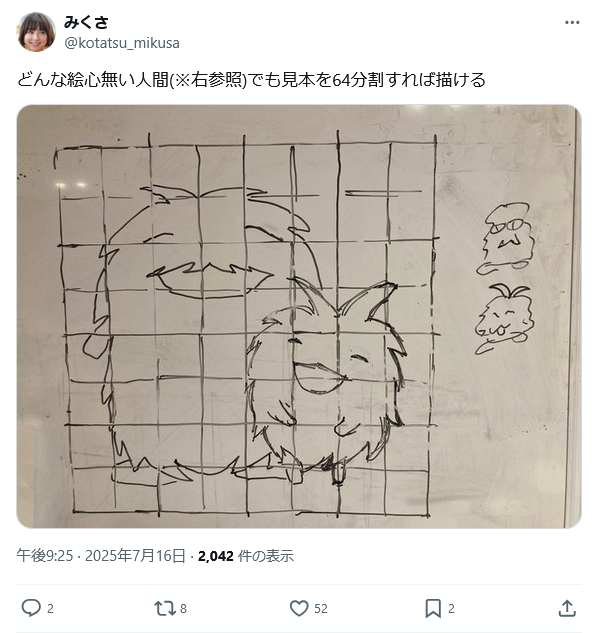Viewport: 598px width, 633px height.
Task: Click the repost count 8
Action: coord(183,608)
